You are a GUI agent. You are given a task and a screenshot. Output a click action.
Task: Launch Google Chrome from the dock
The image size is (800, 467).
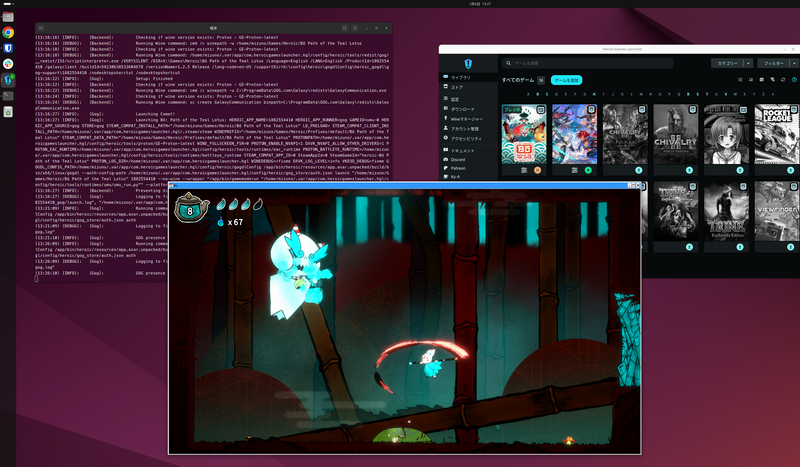tap(8, 33)
